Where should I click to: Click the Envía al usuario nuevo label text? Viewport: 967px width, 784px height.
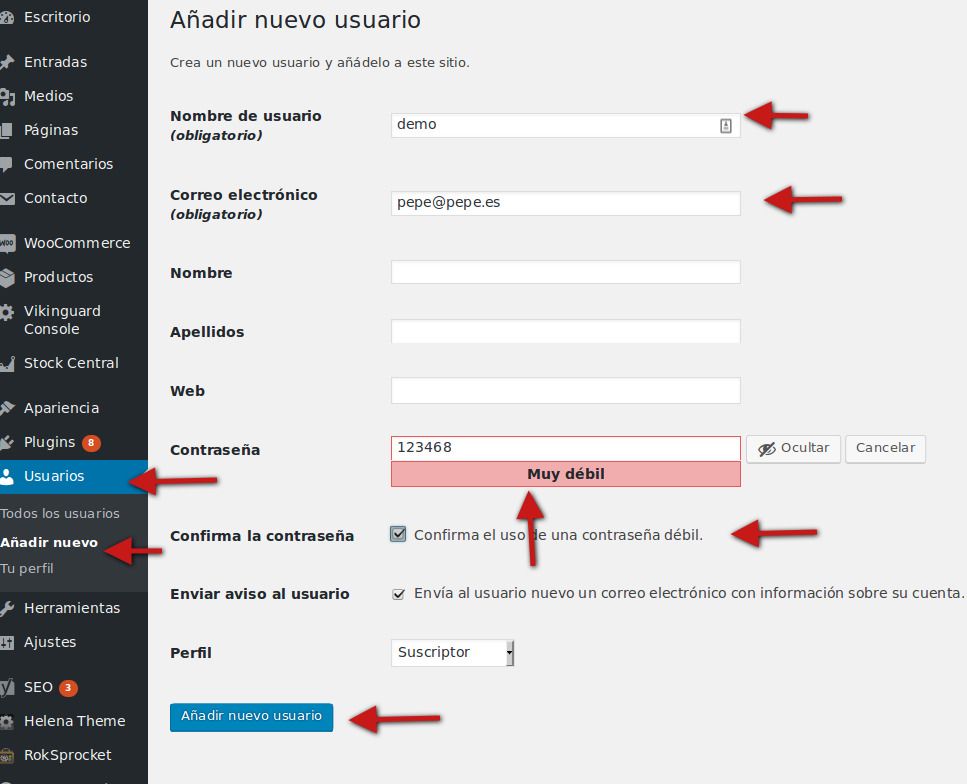click(689, 593)
